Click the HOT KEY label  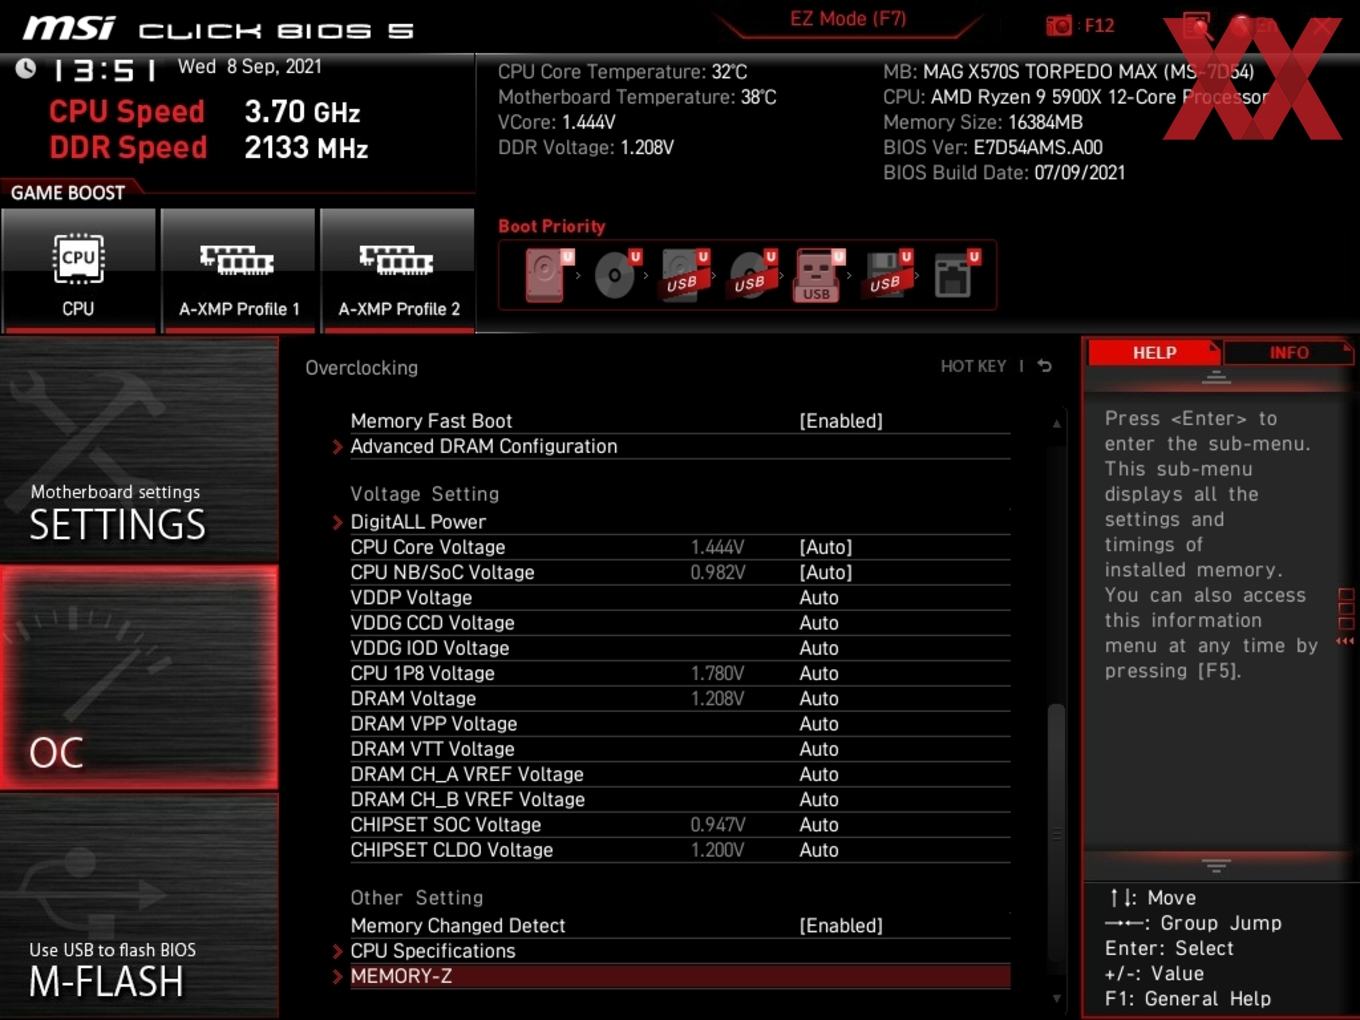(973, 366)
